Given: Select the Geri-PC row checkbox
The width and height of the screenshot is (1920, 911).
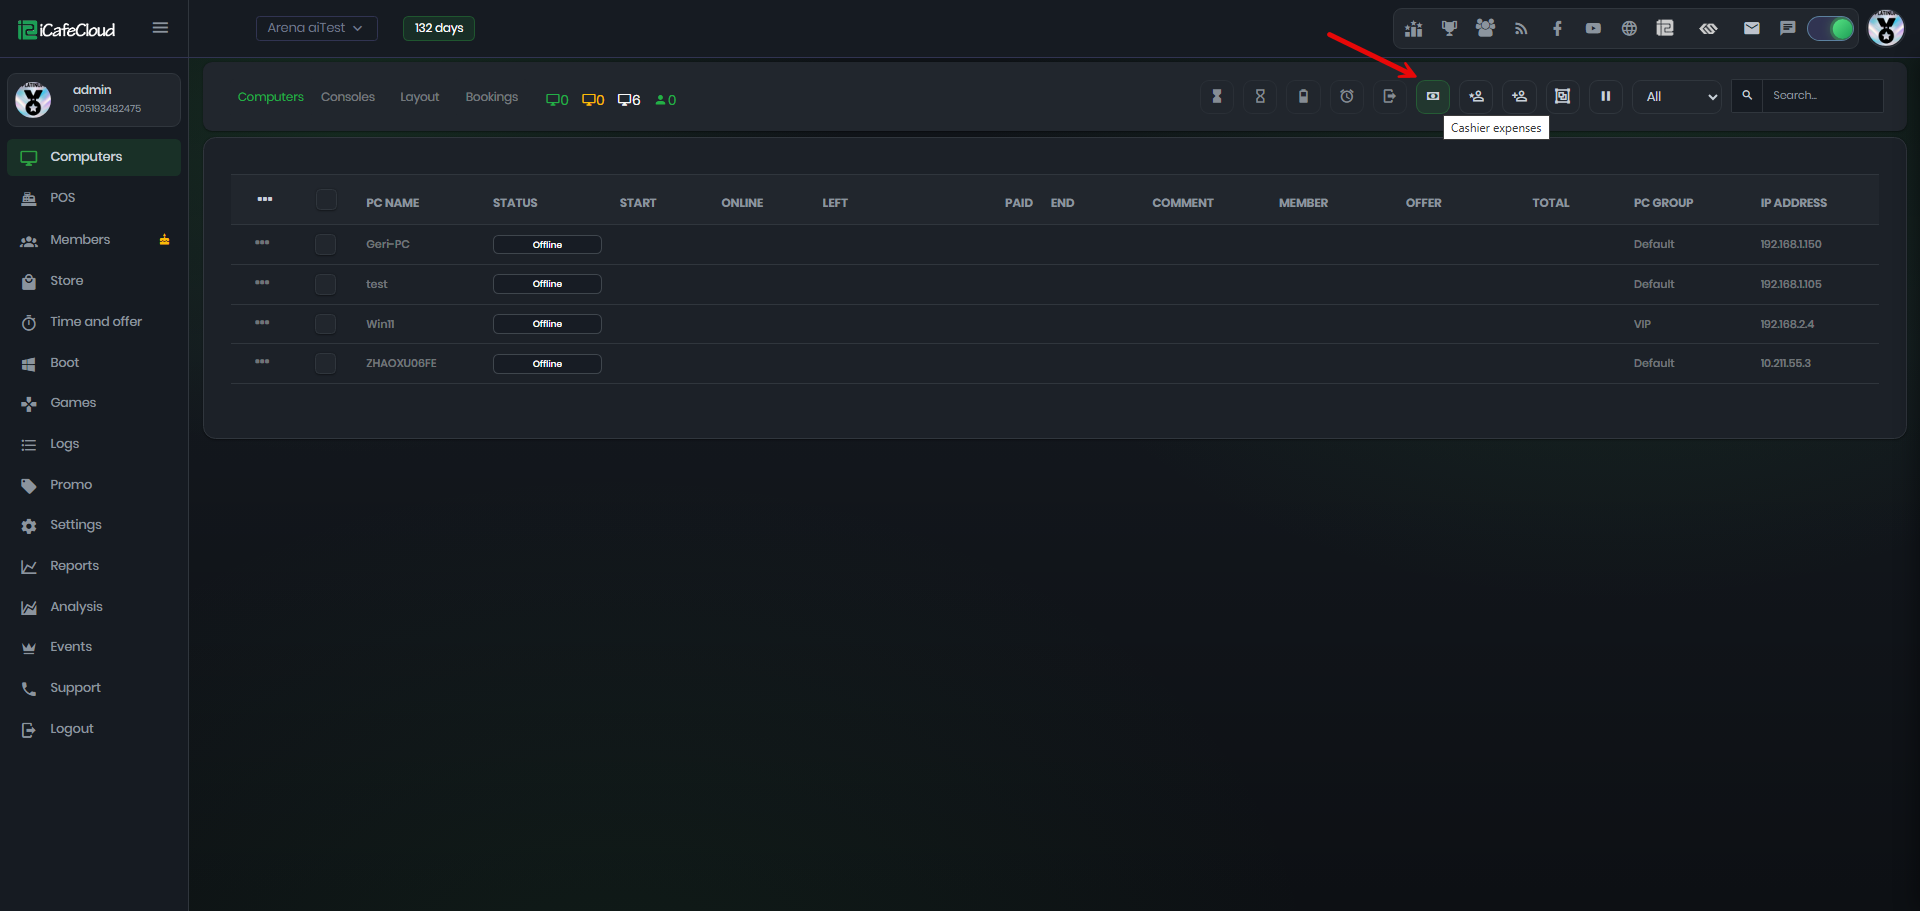Looking at the screenshot, I should pos(325,244).
